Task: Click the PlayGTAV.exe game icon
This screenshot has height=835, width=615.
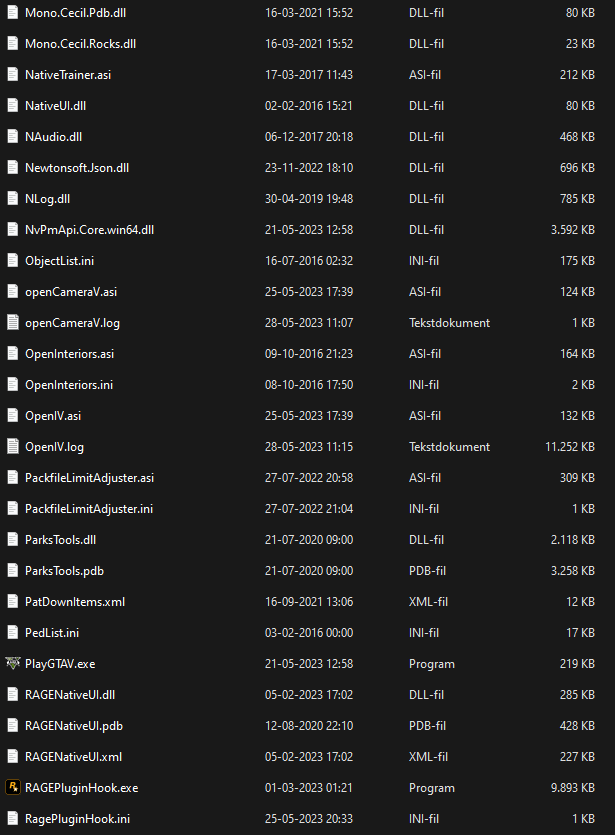Action: point(13,664)
